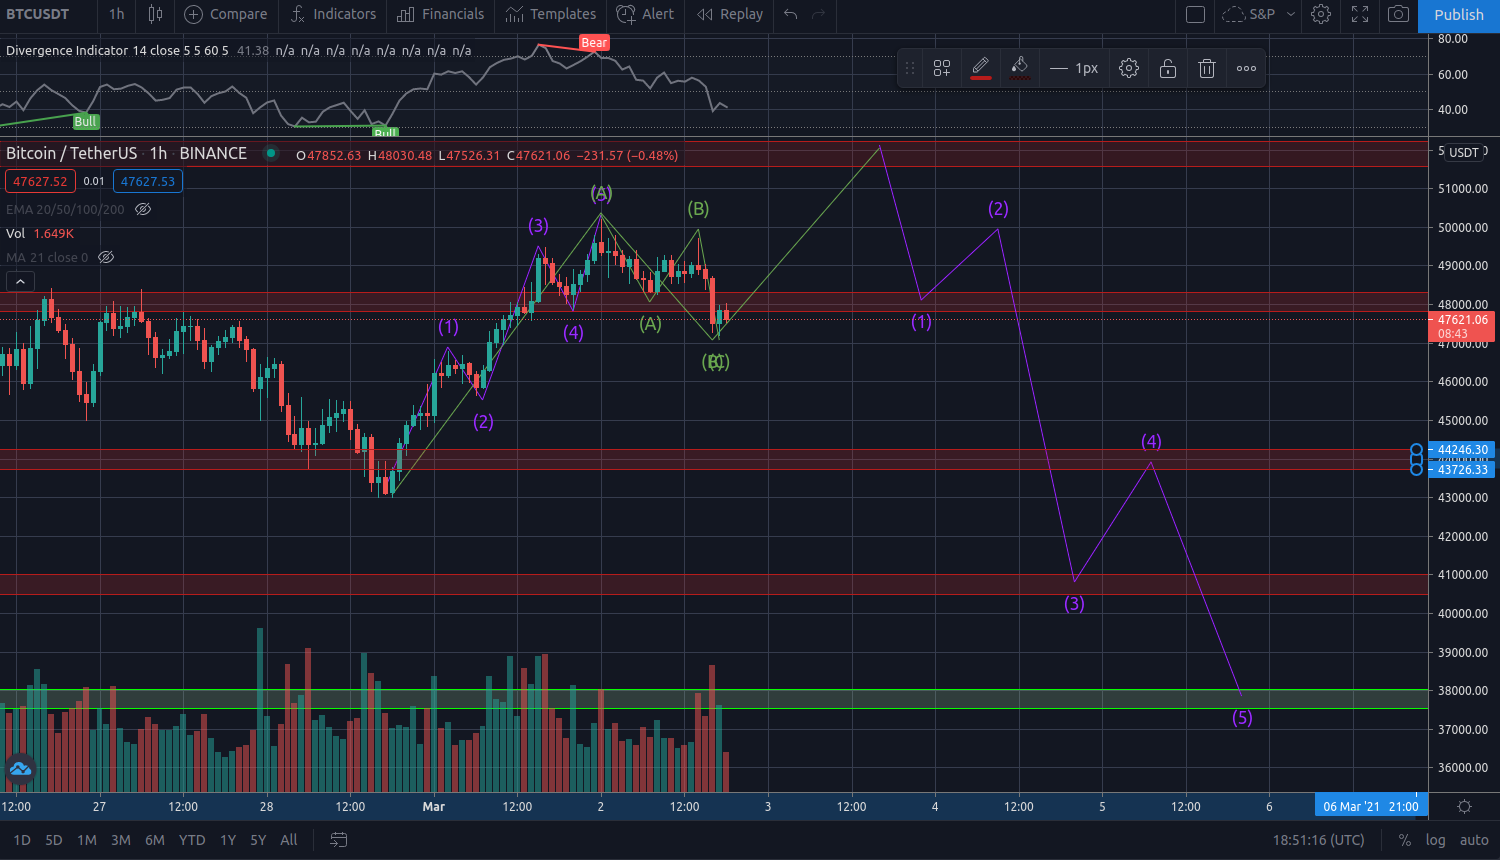Open the Indicators dialog

(x=333, y=14)
